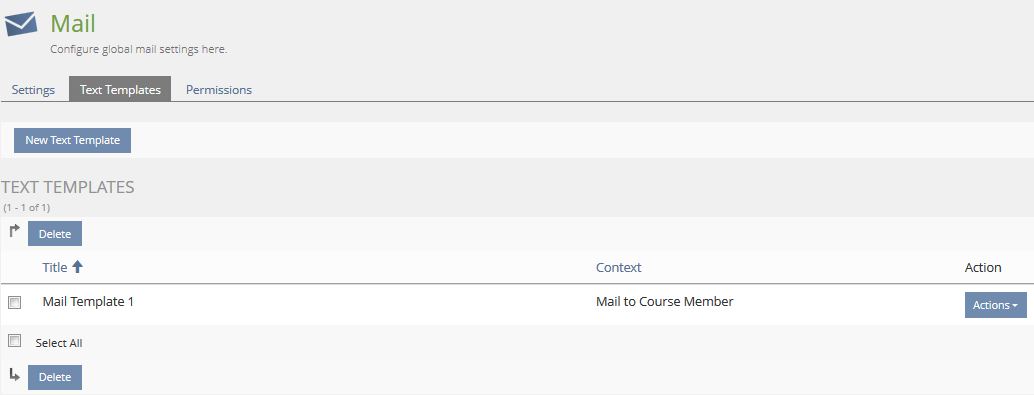Image resolution: width=1034 pixels, height=395 pixels.
Task: Open the Text Templates tab
Action: pyautogui.click(x=120, y=90)
